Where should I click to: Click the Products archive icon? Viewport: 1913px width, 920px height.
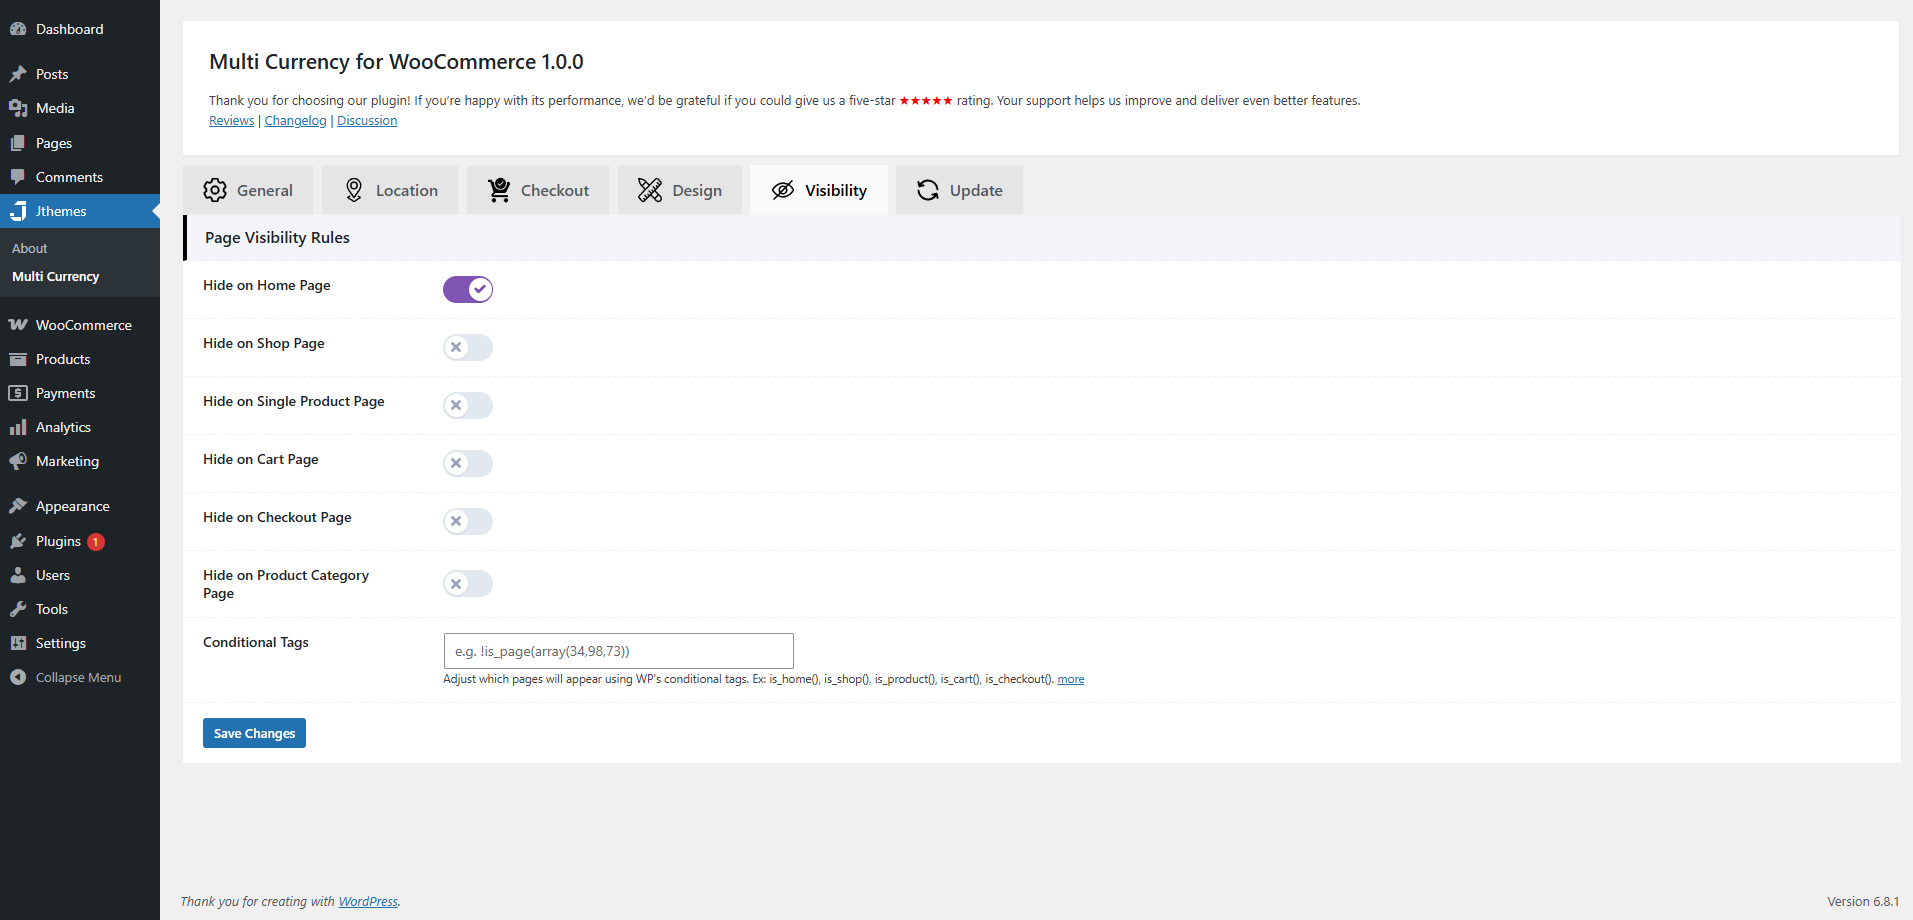18,359
